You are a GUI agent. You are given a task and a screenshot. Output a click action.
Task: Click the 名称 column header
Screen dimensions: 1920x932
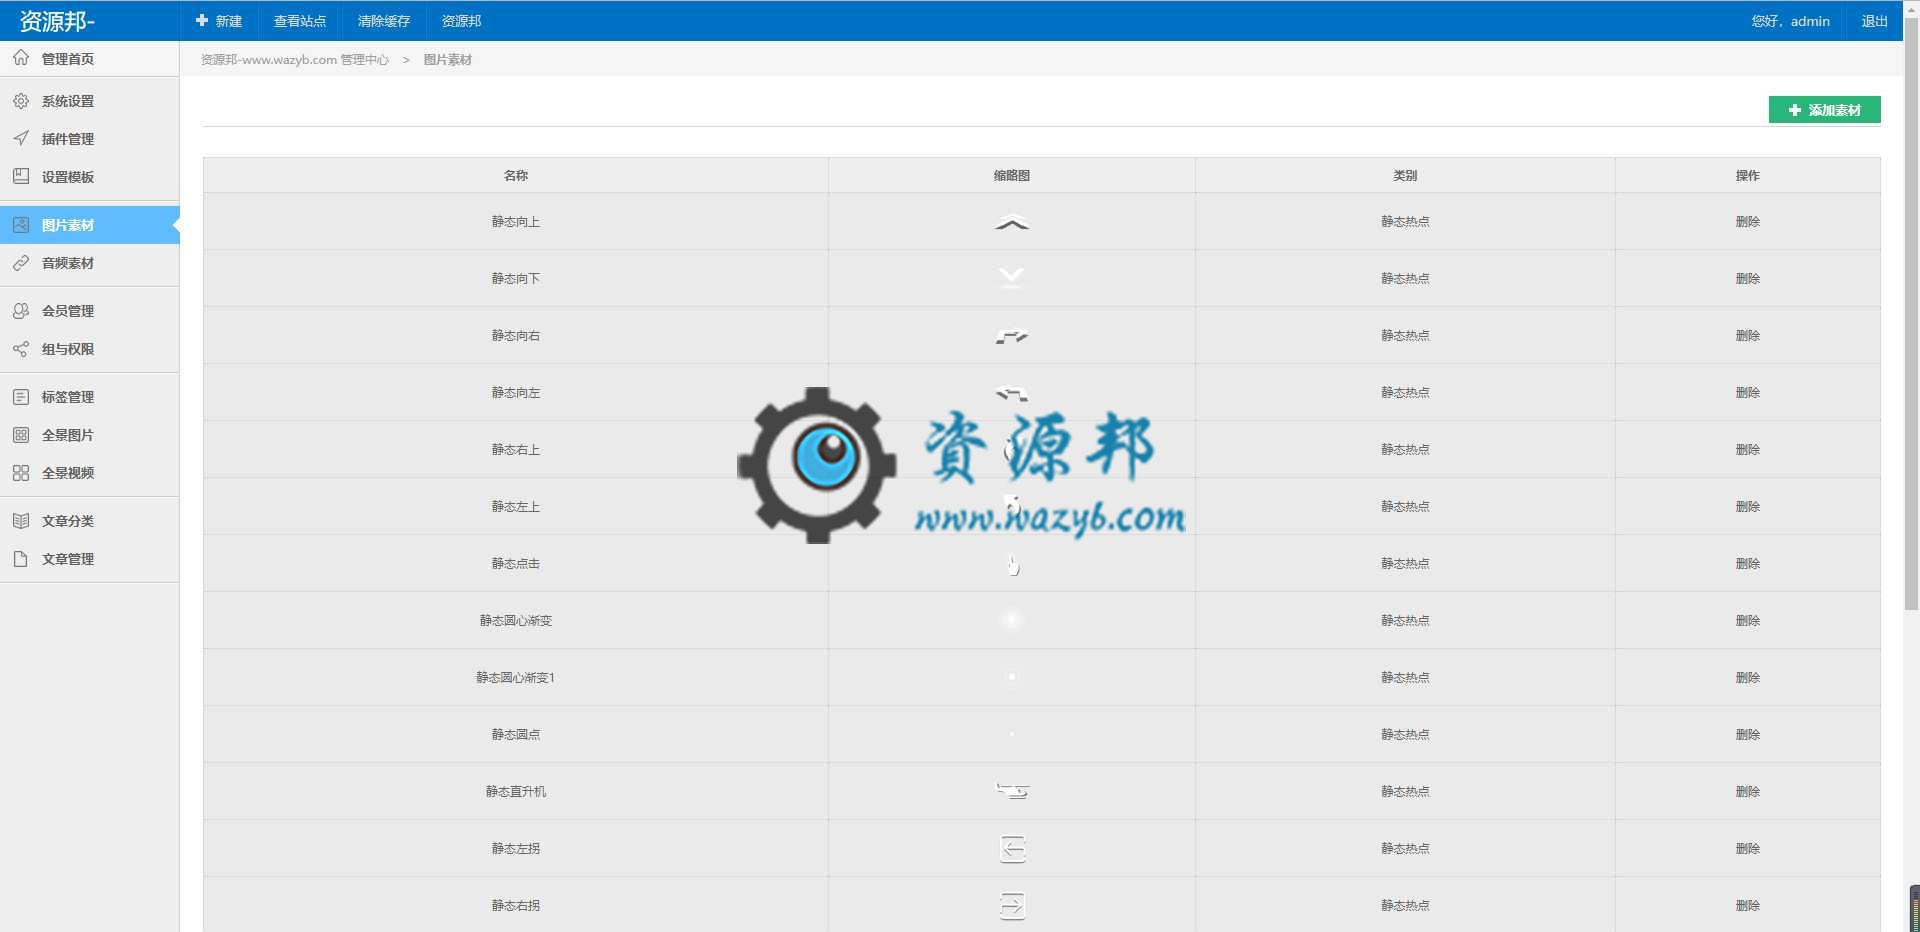click(516, 175)
